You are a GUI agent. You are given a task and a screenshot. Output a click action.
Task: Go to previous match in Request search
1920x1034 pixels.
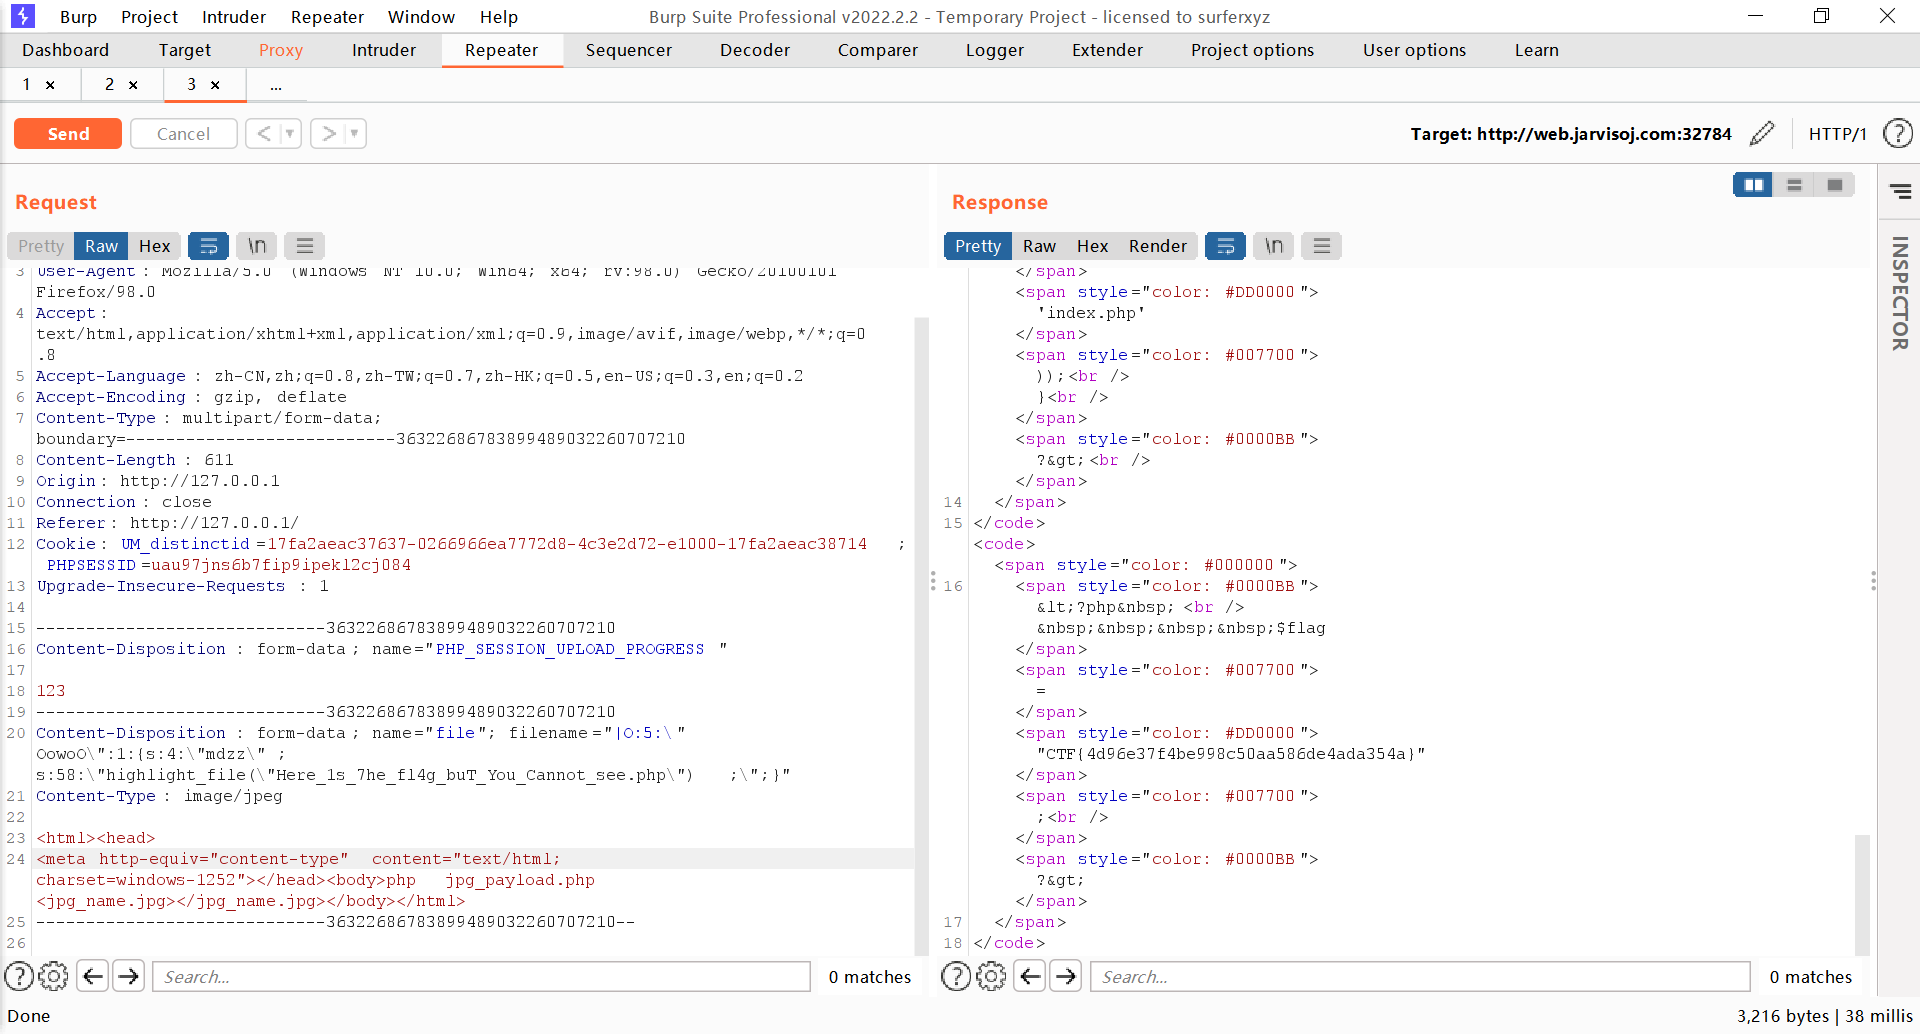[93, 976]
